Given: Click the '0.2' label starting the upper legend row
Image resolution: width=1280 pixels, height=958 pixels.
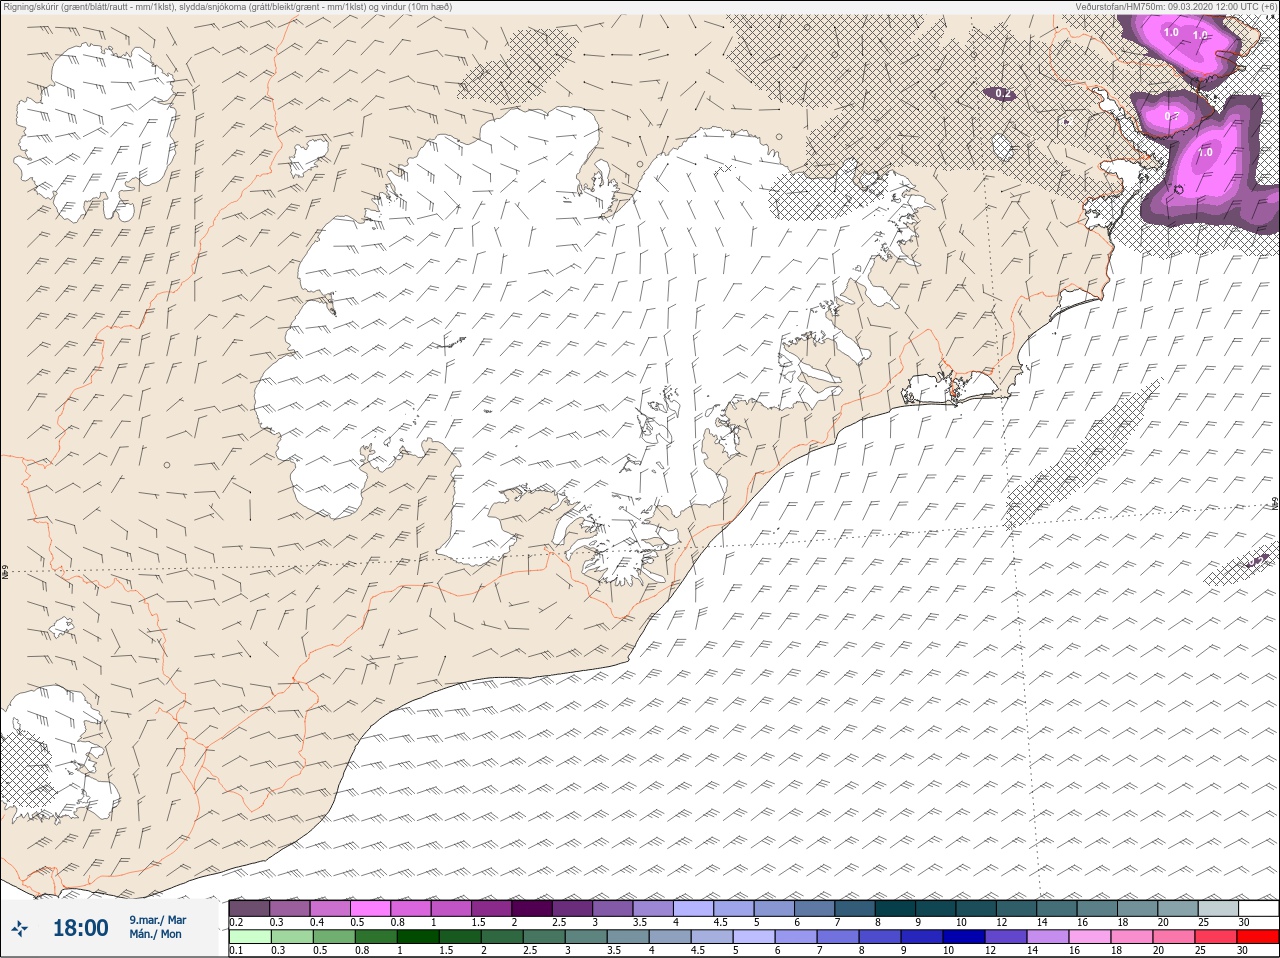Looking at the screenshot, I should (x=236, y=921).
